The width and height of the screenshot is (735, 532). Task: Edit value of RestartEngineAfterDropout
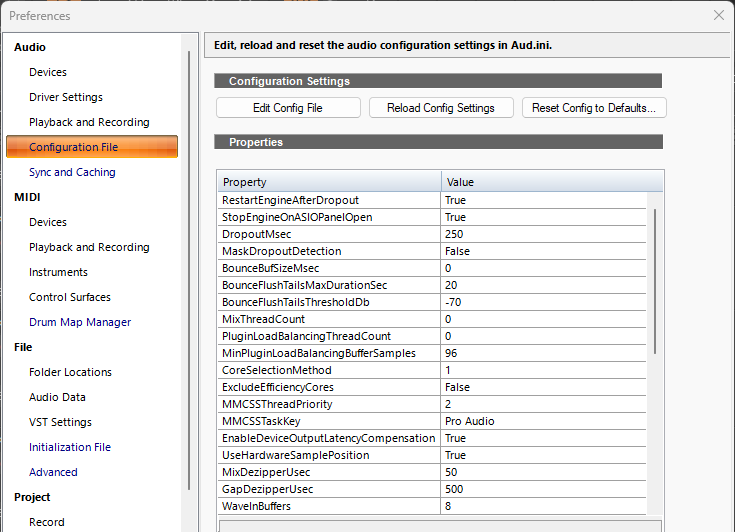544,200
